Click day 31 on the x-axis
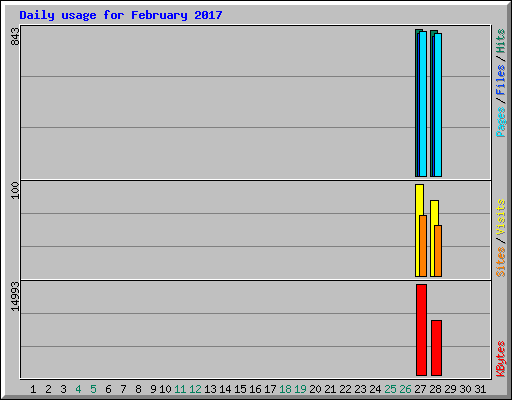The image size is (512, 400). tap(480, 389)
